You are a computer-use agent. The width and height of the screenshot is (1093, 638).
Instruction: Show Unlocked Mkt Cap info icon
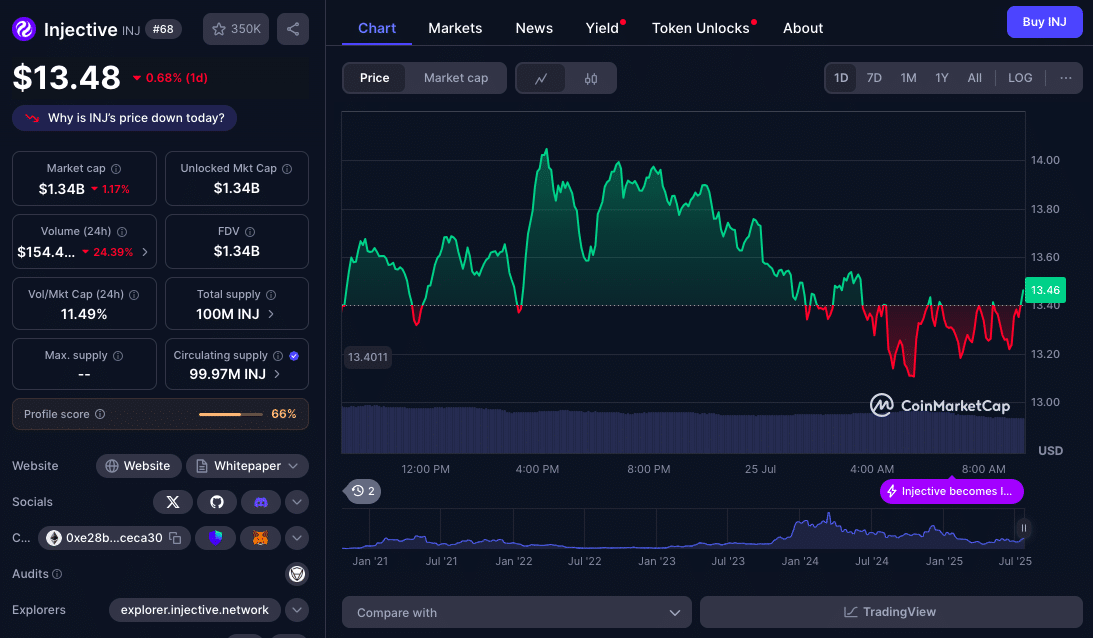(x=287, y=169)
